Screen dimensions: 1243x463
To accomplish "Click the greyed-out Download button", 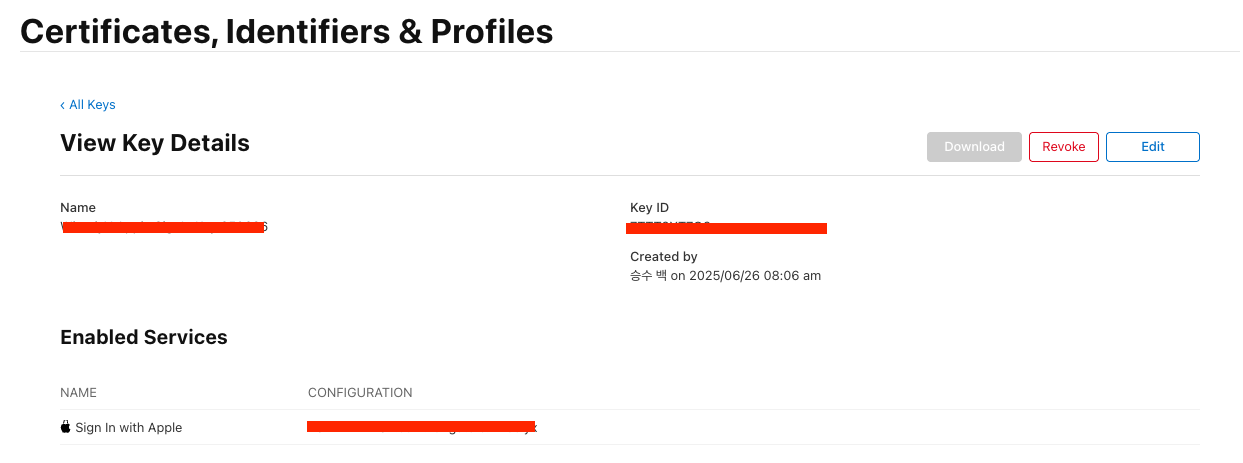I will click(974, 147).
